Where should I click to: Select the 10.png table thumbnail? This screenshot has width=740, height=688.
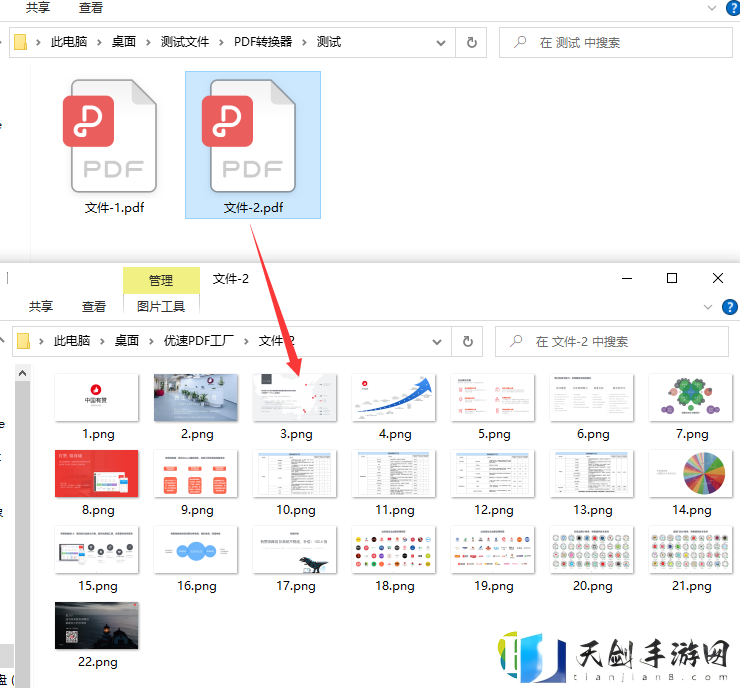pos(295,473)
